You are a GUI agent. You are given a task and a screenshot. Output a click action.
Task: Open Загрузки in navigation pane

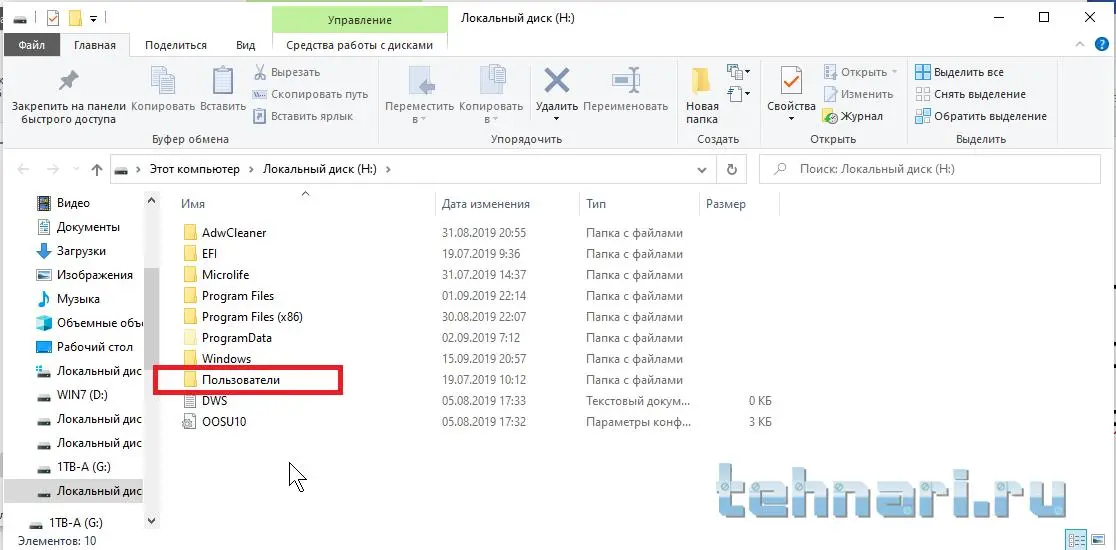pos(81,251)
